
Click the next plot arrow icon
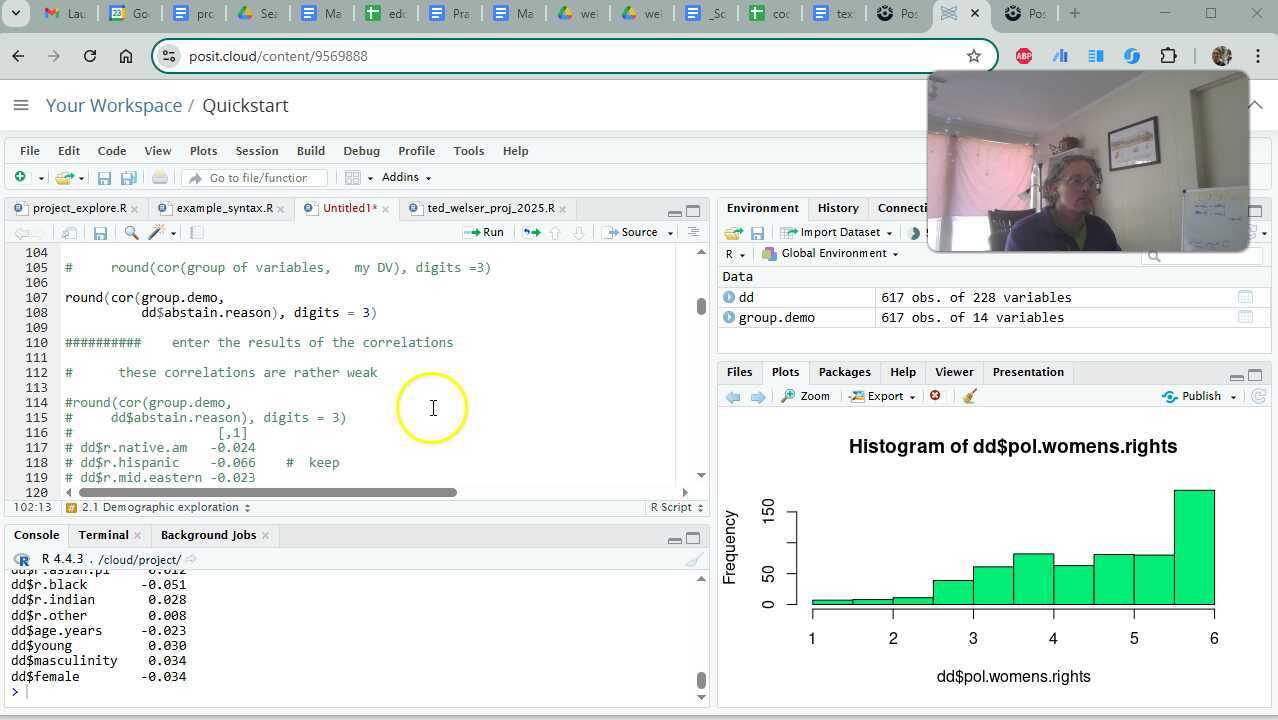tap(758, 397)
